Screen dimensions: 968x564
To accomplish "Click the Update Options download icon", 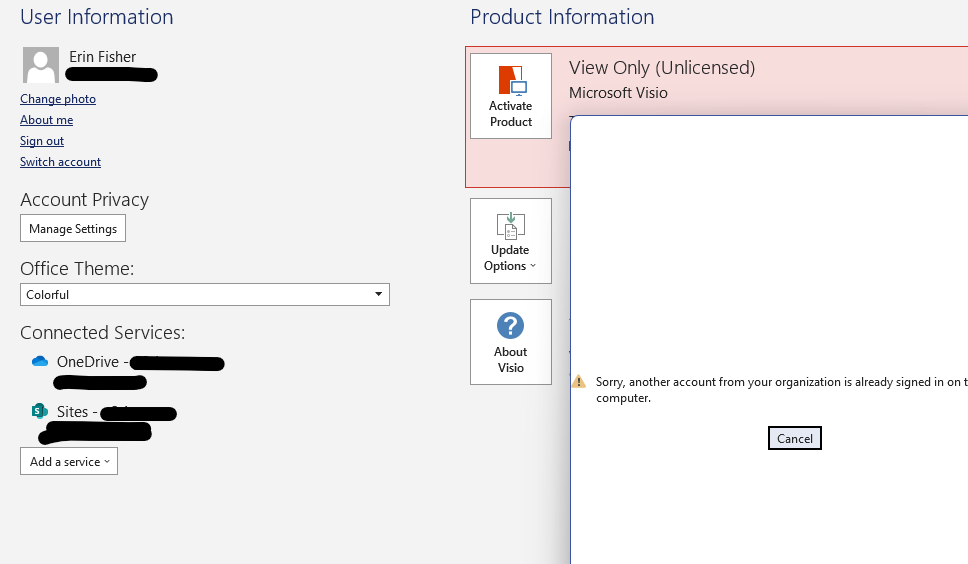I will click(x=511, y=226).
